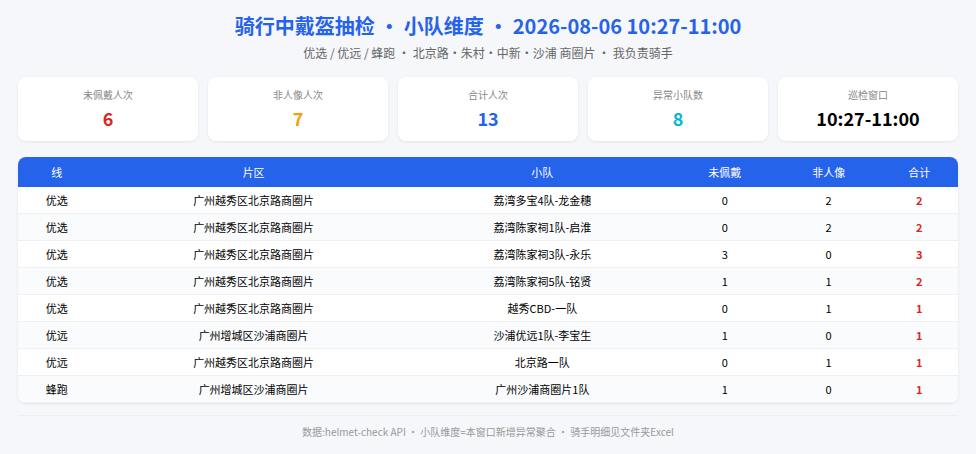Click 优选 in the 荔湾陈家祠5队-铭贤 row
Viewport: 976px width, 454px height.
[x=57, y=282]
